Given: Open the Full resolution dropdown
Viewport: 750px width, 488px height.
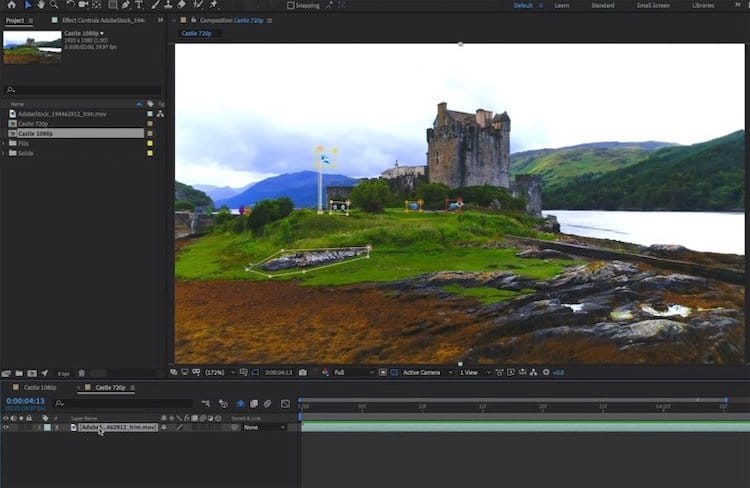Looking at the screenshot, I should point(356,372).
